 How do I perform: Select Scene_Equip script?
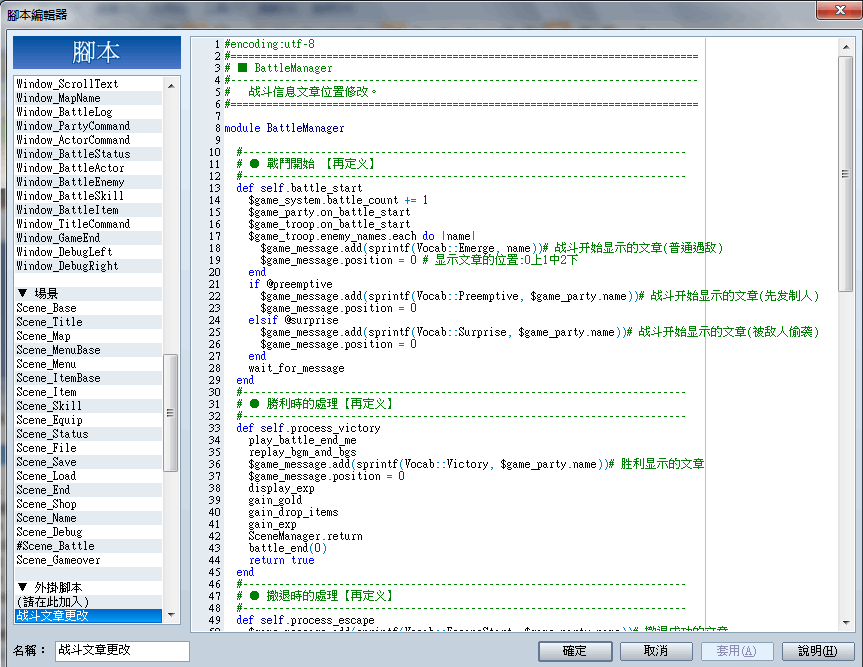pyautogui.click(x=88, y=420)
